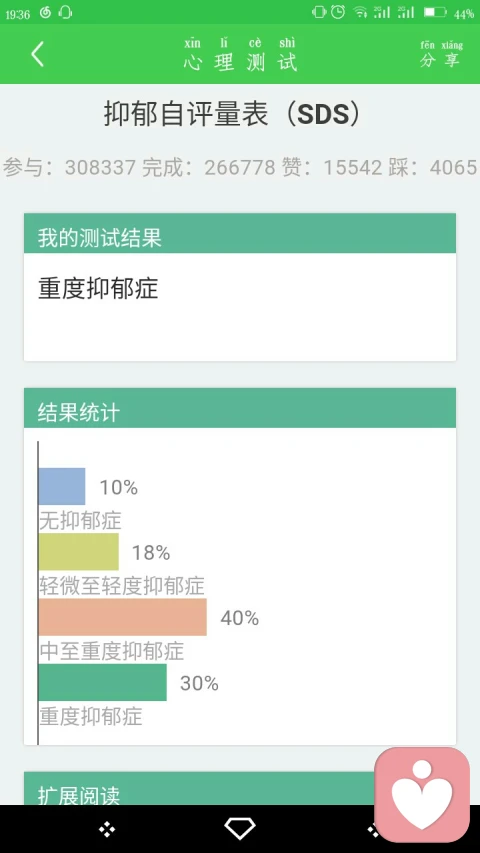Click the orange 40% bar
Screen dimensions: 480x853
click(123, 617)
